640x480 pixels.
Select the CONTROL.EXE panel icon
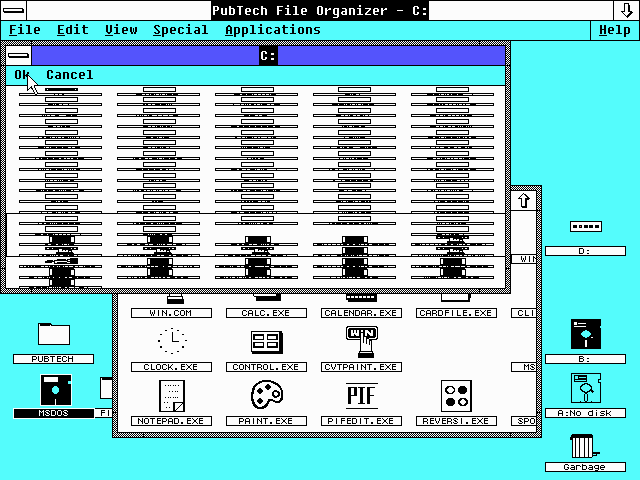pyautogui.click(x=266, y=342)
